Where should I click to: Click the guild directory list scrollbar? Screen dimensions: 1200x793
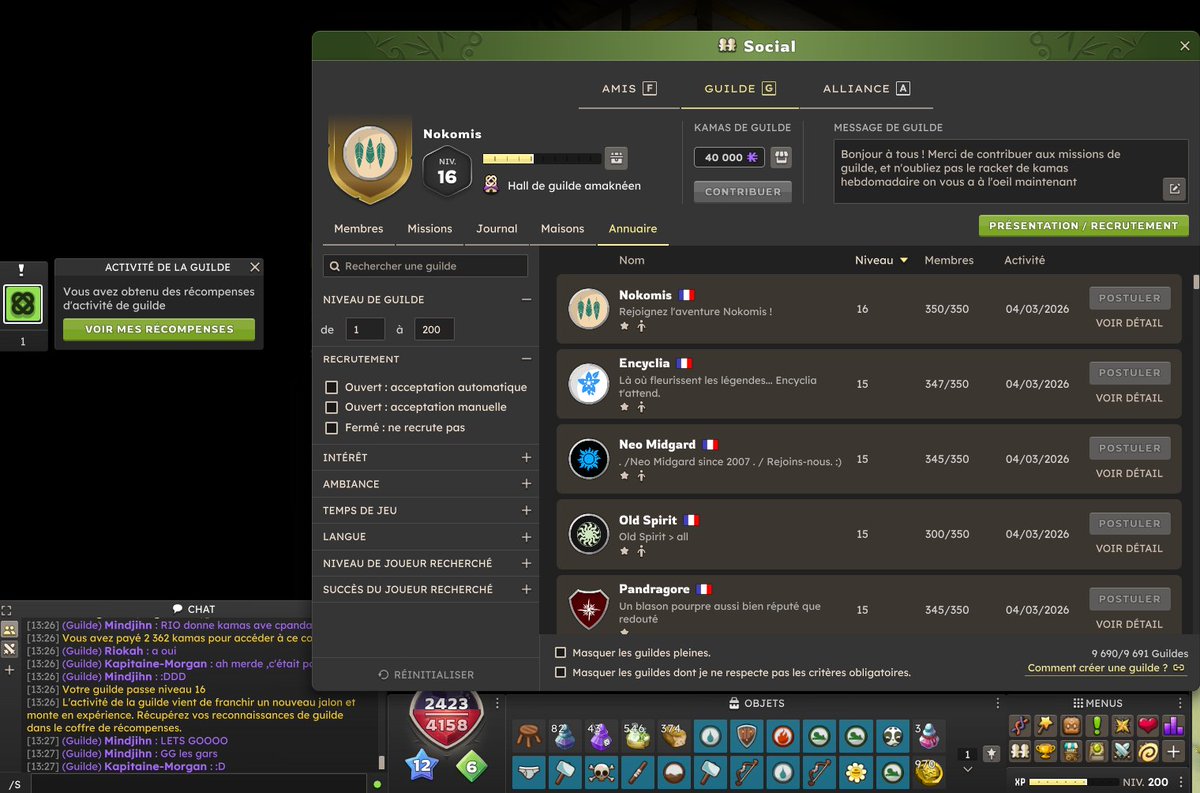[x=1195, y=282]
